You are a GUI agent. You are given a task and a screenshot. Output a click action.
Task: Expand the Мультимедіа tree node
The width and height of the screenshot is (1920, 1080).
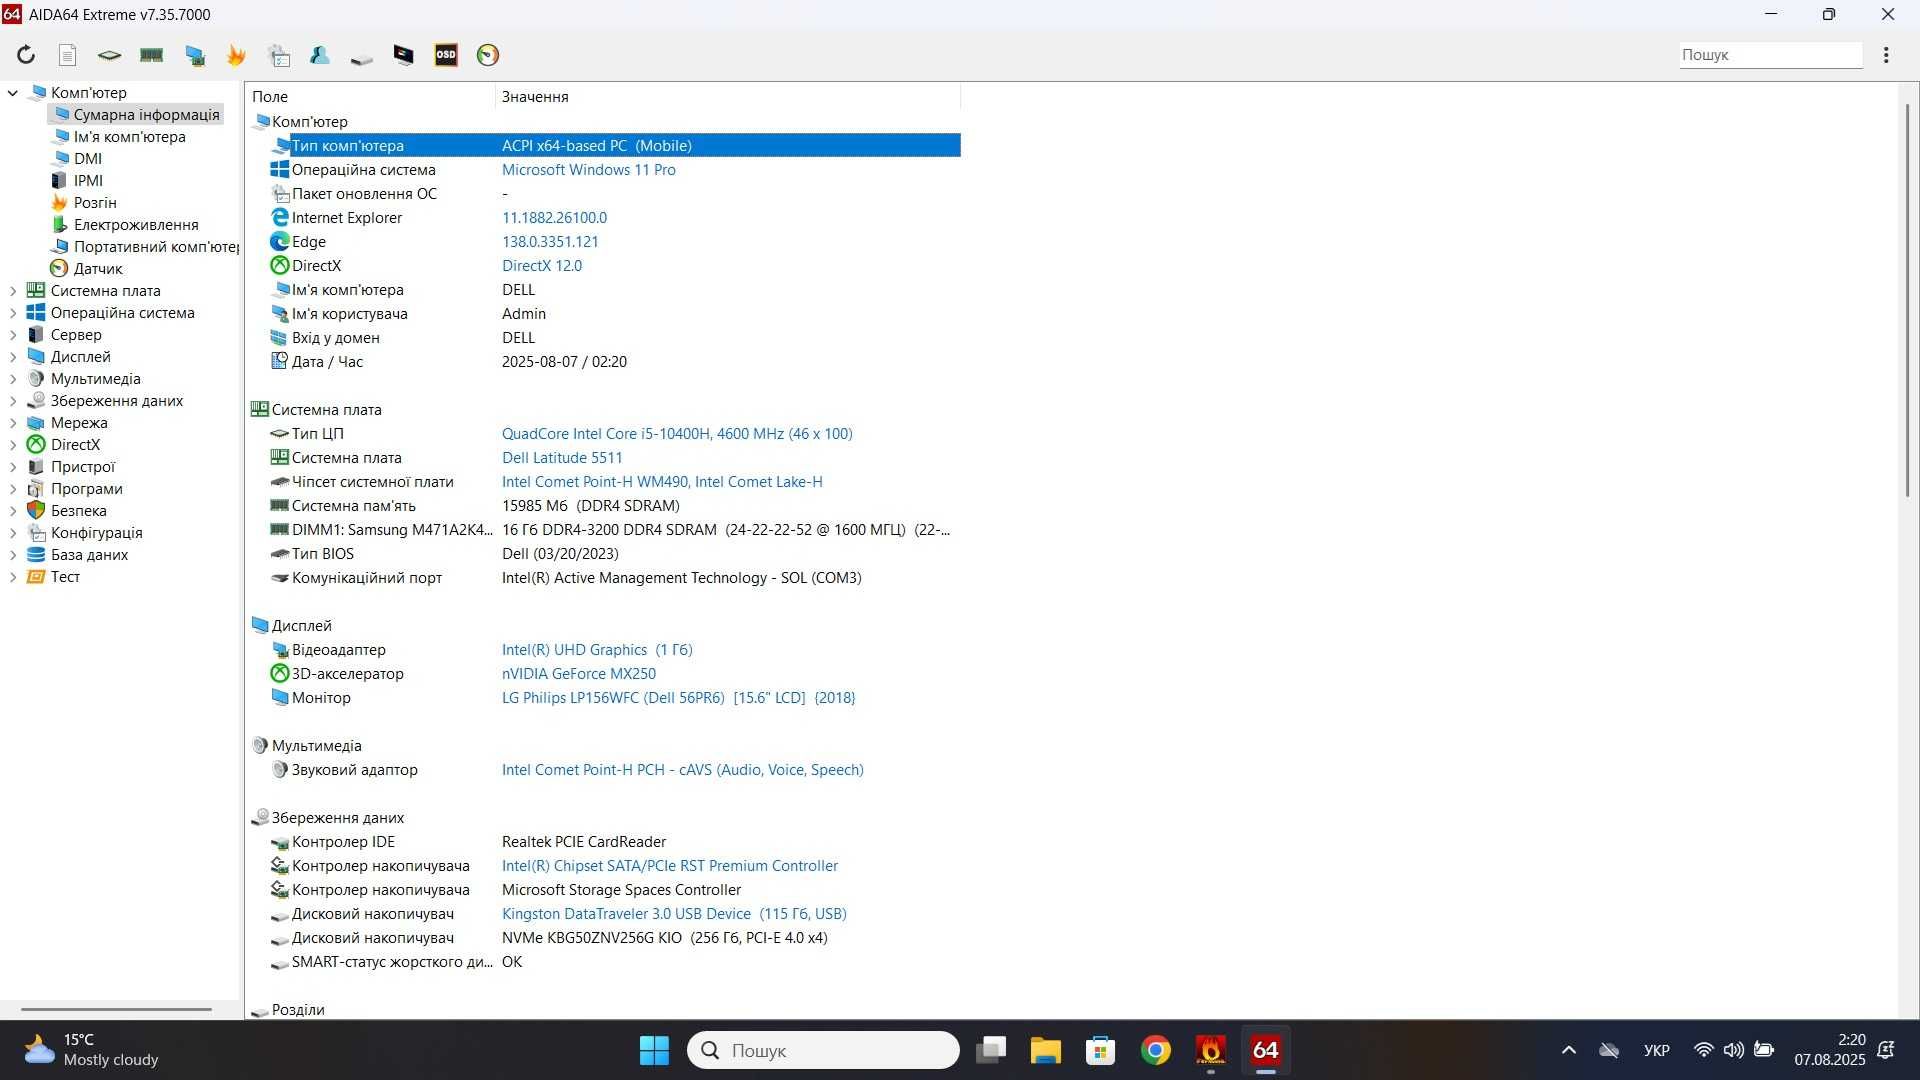(x=13, y=379)
